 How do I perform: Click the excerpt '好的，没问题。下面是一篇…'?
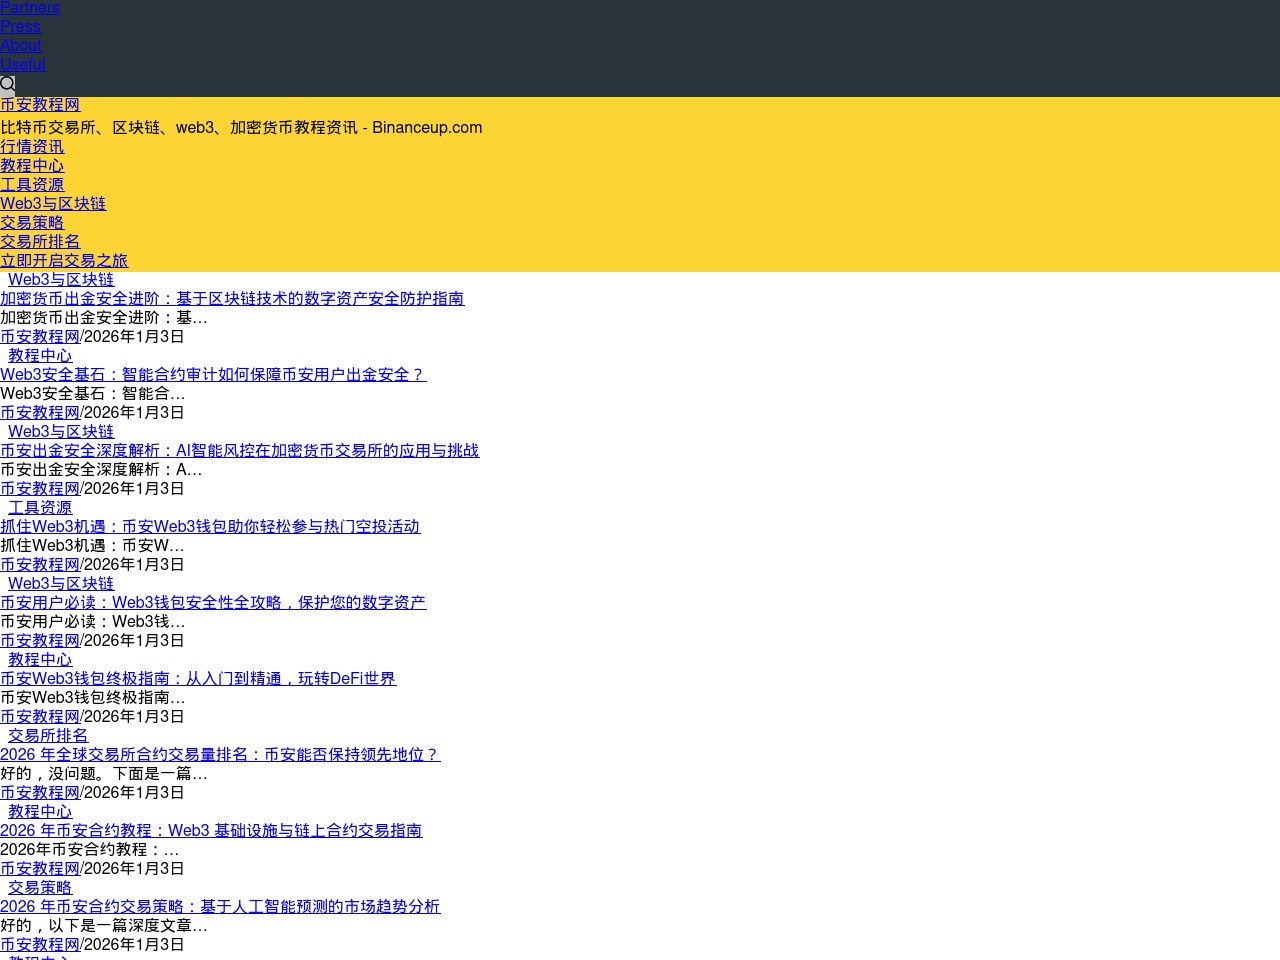[104, 774]
